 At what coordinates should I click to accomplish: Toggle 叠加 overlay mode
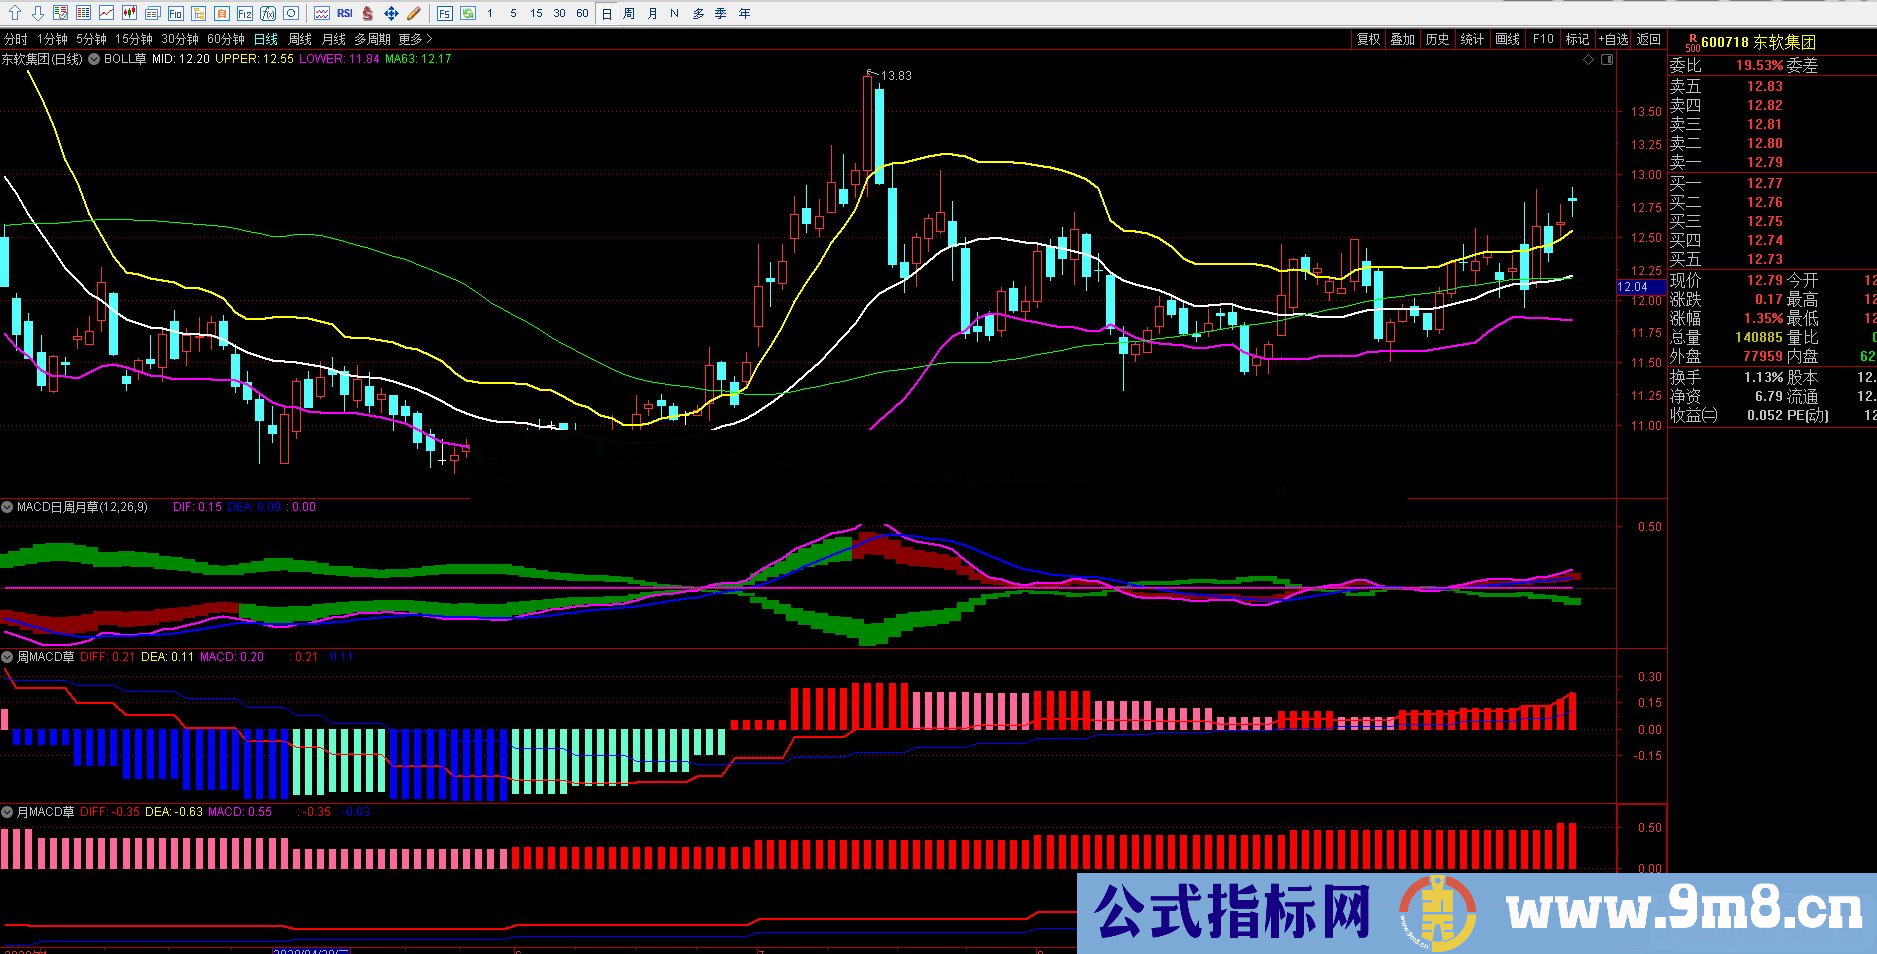coord(1403,38)
